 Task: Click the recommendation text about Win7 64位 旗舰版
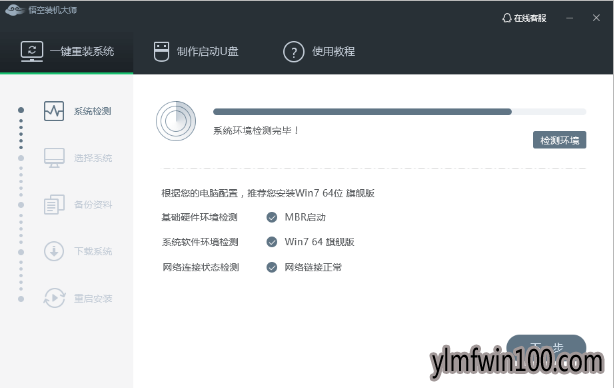(x=268, y=193)
